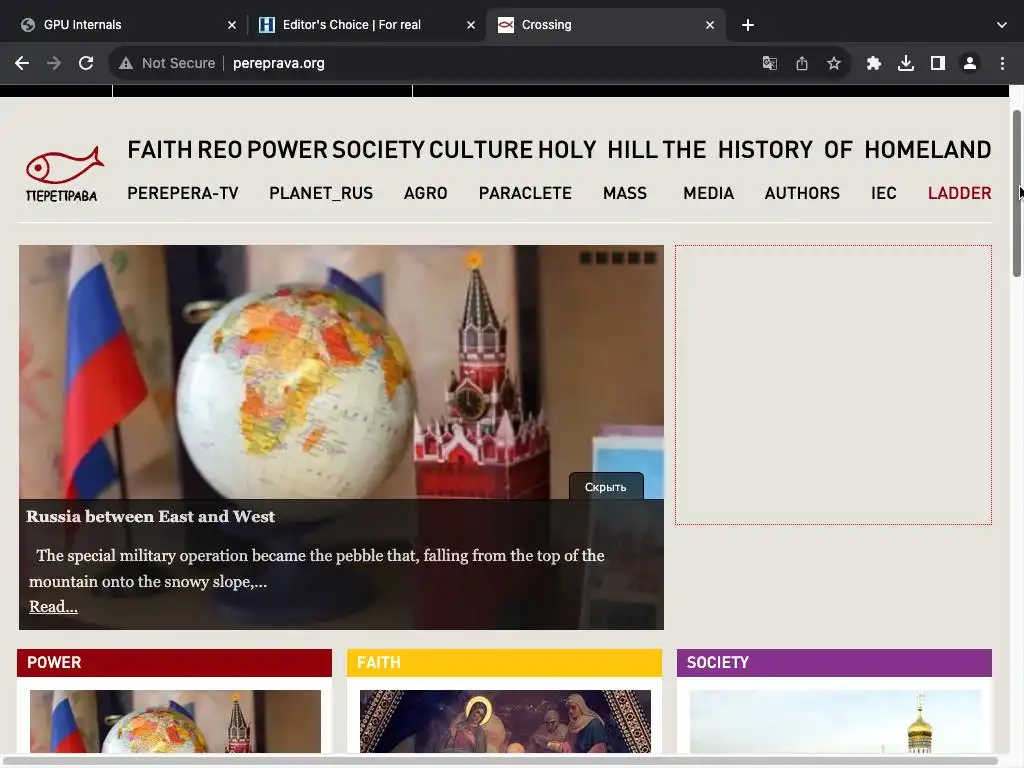Image resolution: width=1024 pixels, height=768 pixels.
Task: Close the Crossing tab
Action: click(x=710, y=25)
